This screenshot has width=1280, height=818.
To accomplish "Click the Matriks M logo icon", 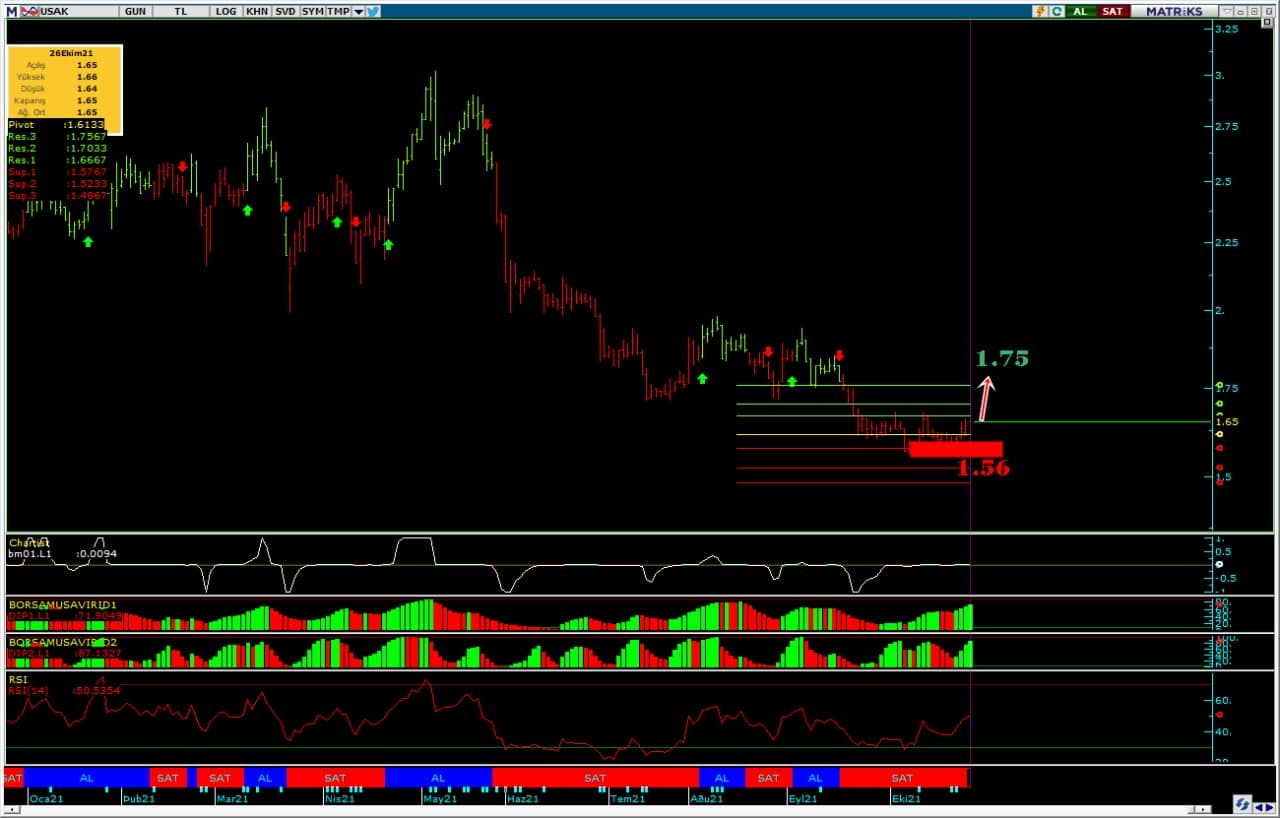I will [11, 11].
